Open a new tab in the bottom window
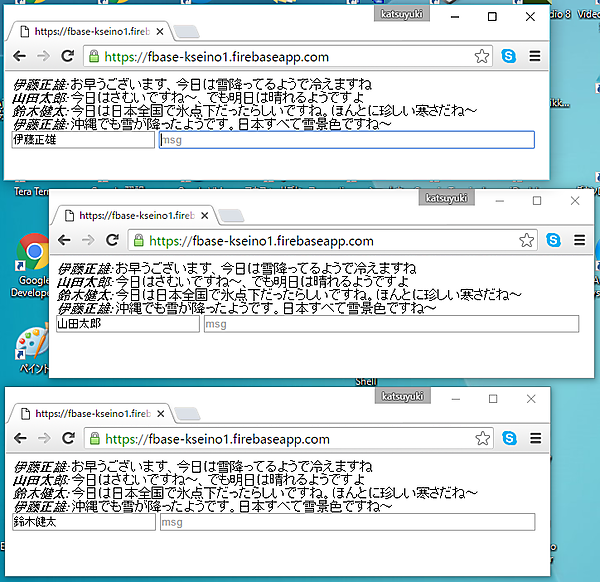Screen dimensions: 600x582 (187, 414)
